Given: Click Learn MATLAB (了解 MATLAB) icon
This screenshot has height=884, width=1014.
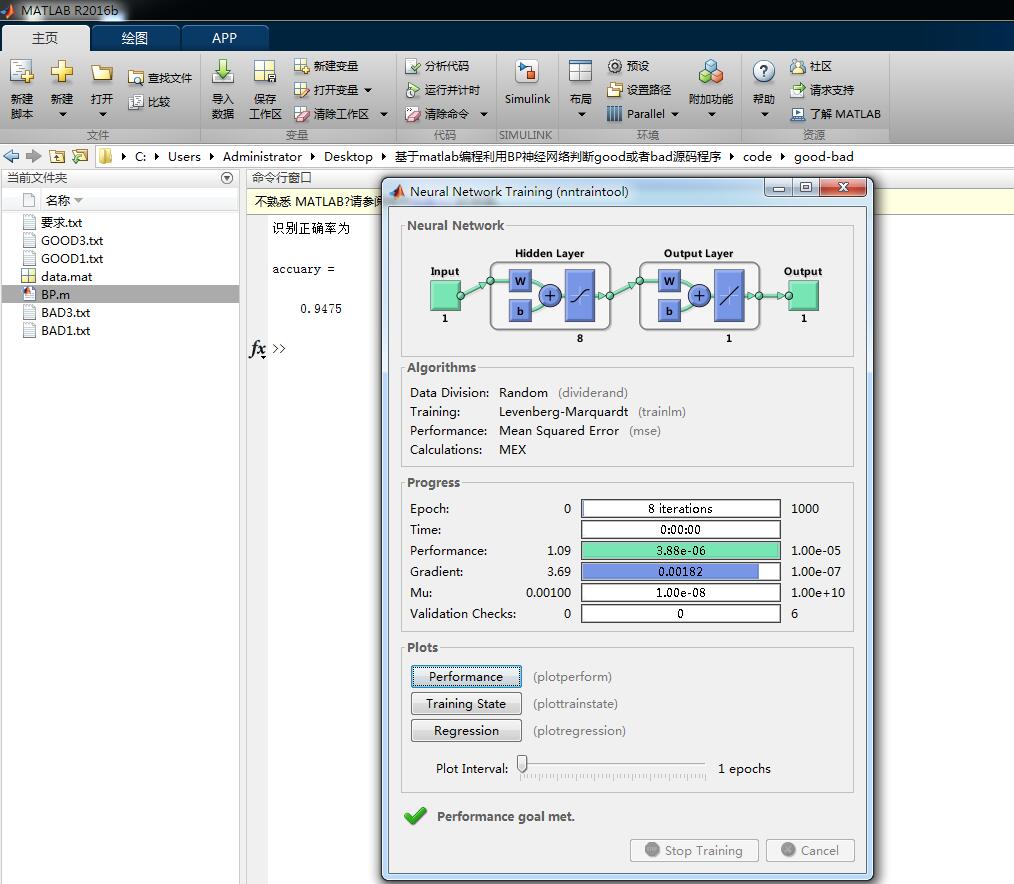Looking at the screenshot, I should point(798,114).
